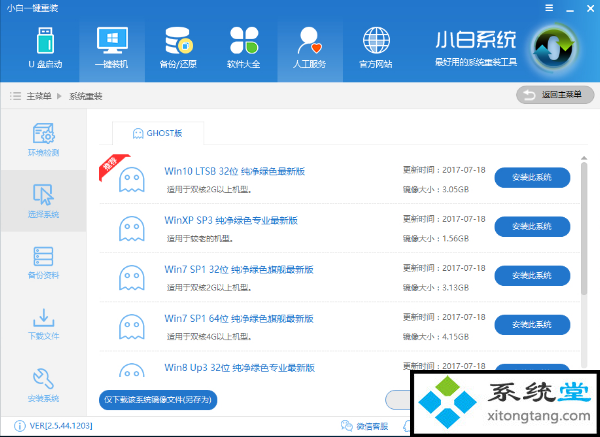Click the version info icon

(20, 426)
